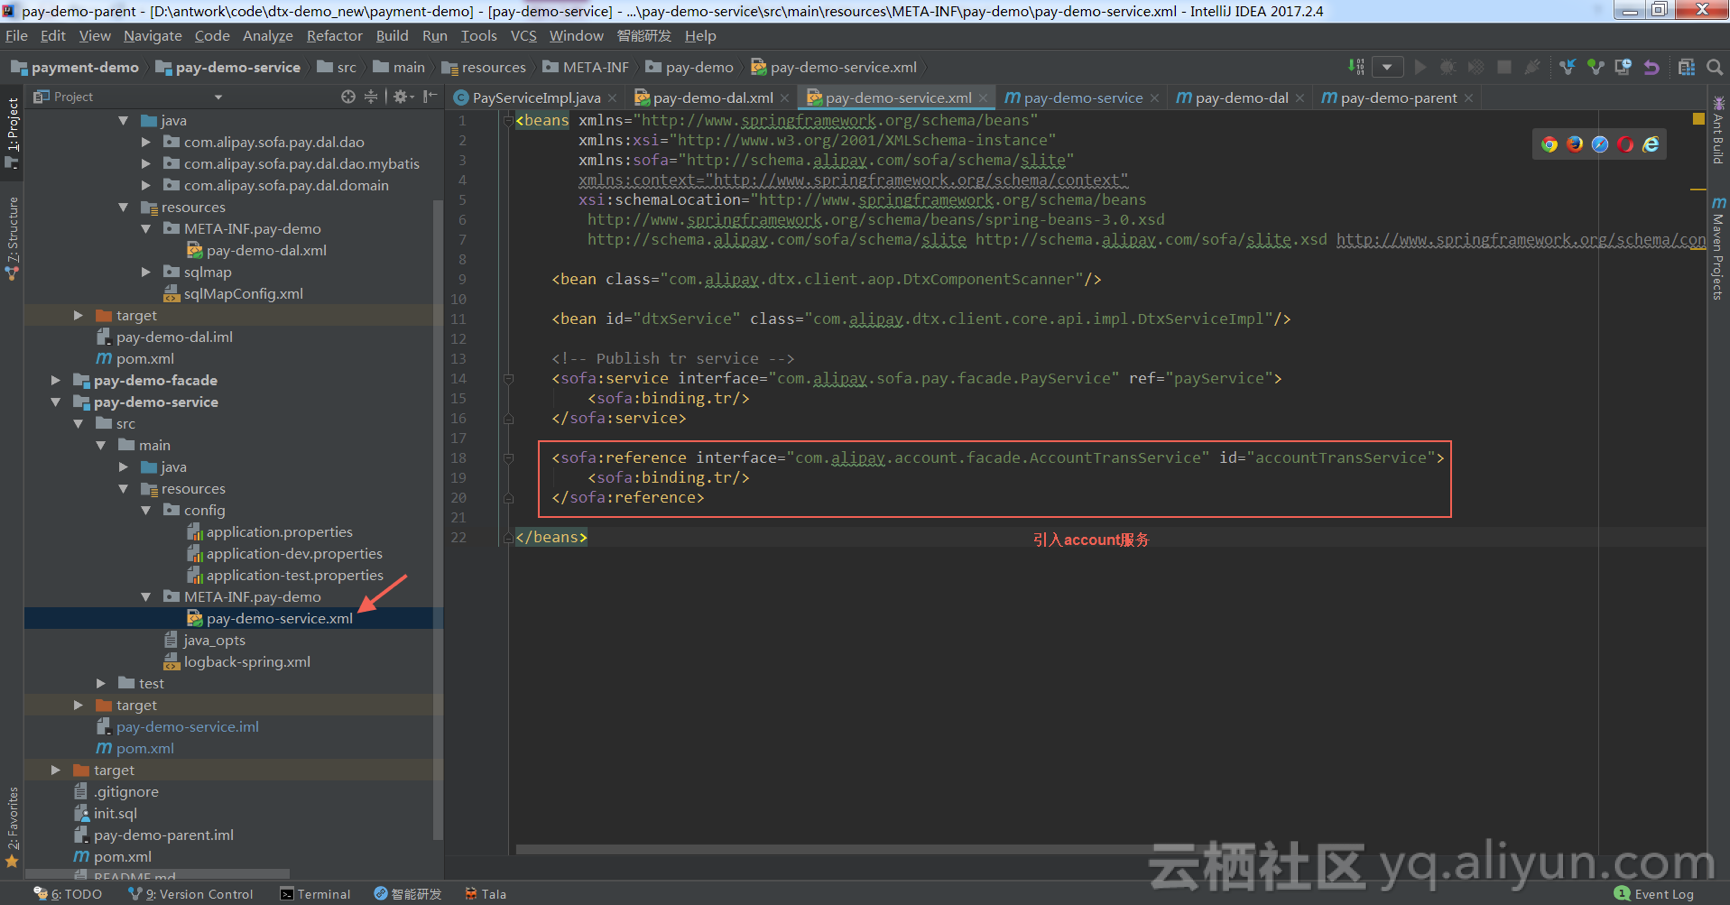Image resolution: width=1730 pixels, height=905 pixels.
Task: Open the Refactor menu
Action: 334,36
